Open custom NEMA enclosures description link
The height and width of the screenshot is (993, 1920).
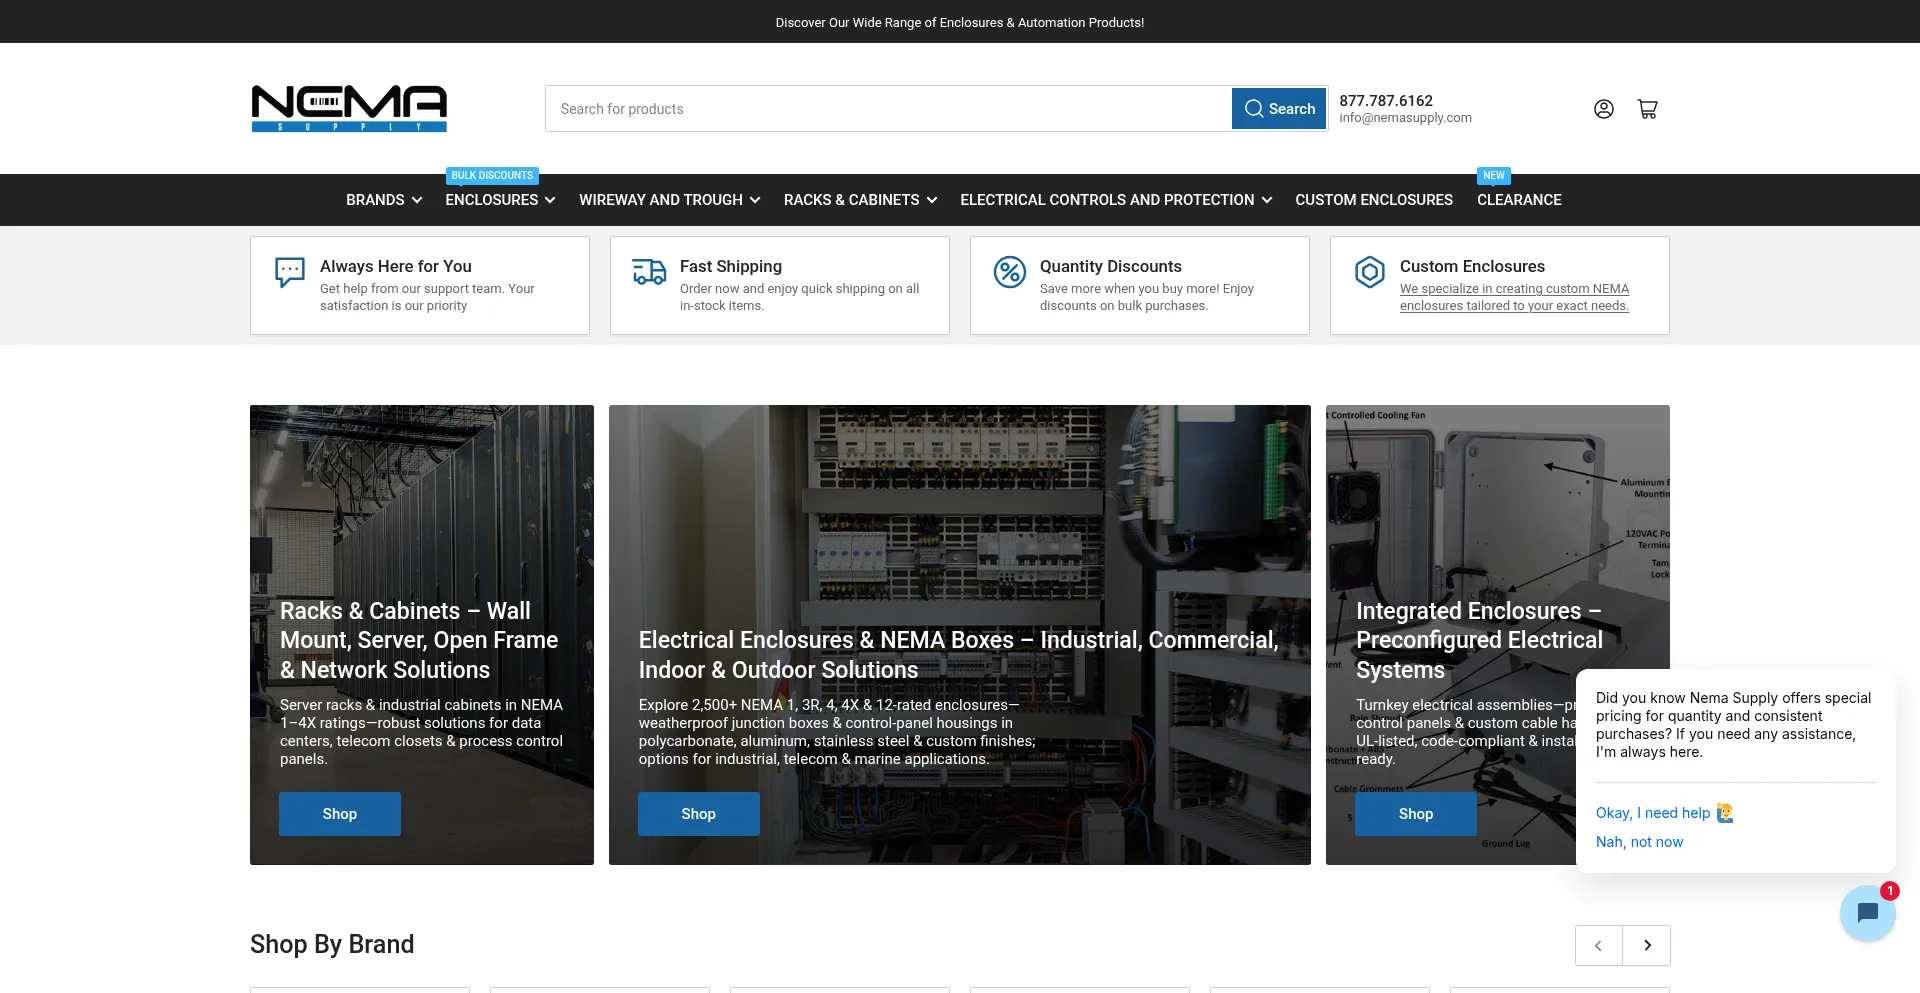pos(1514,297)
